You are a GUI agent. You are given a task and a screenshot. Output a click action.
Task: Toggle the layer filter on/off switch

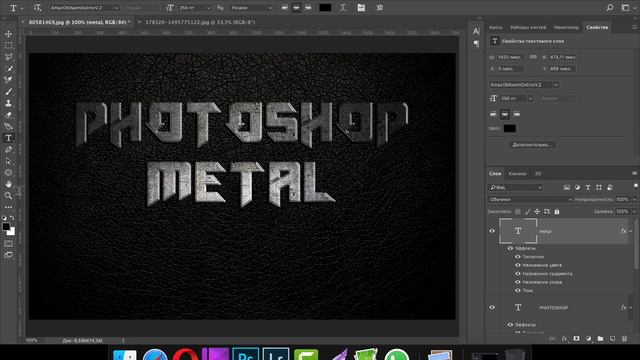click(x=635, y=187)
